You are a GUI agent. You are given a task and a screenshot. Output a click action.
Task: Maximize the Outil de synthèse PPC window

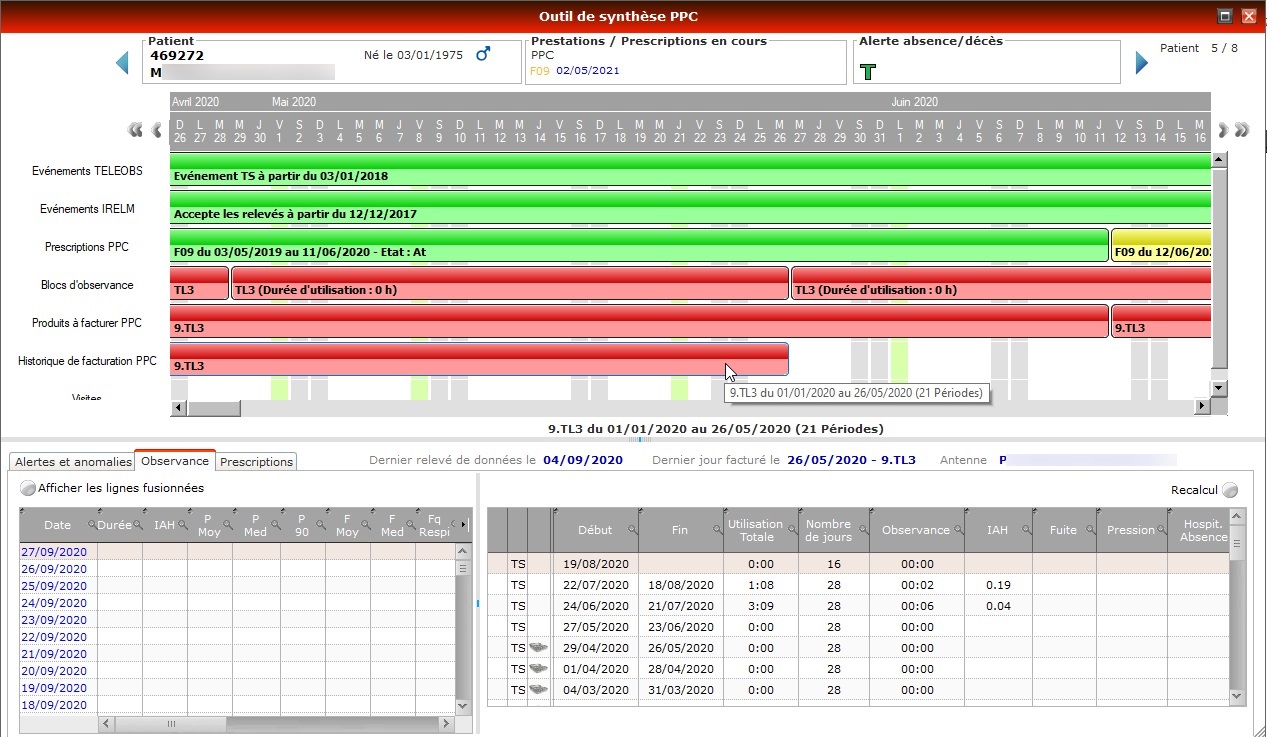coord(1224,16)
